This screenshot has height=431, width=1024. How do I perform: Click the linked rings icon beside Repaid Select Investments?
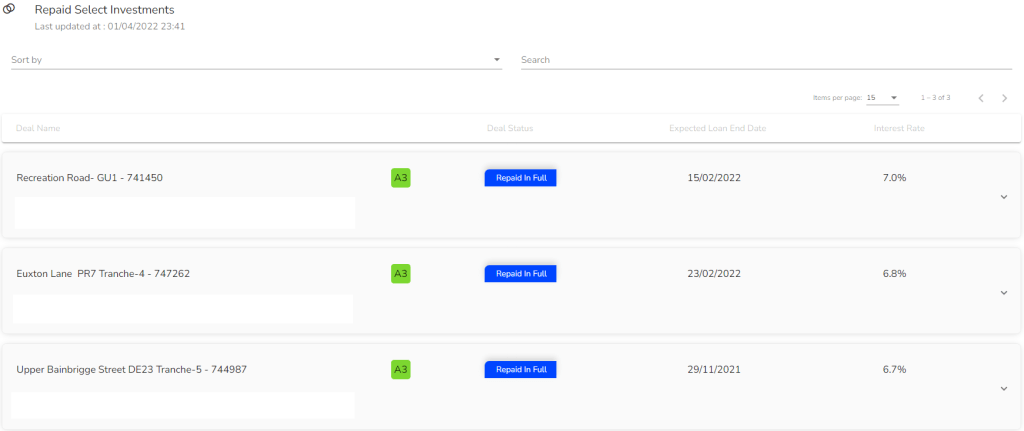click(10, 11)
